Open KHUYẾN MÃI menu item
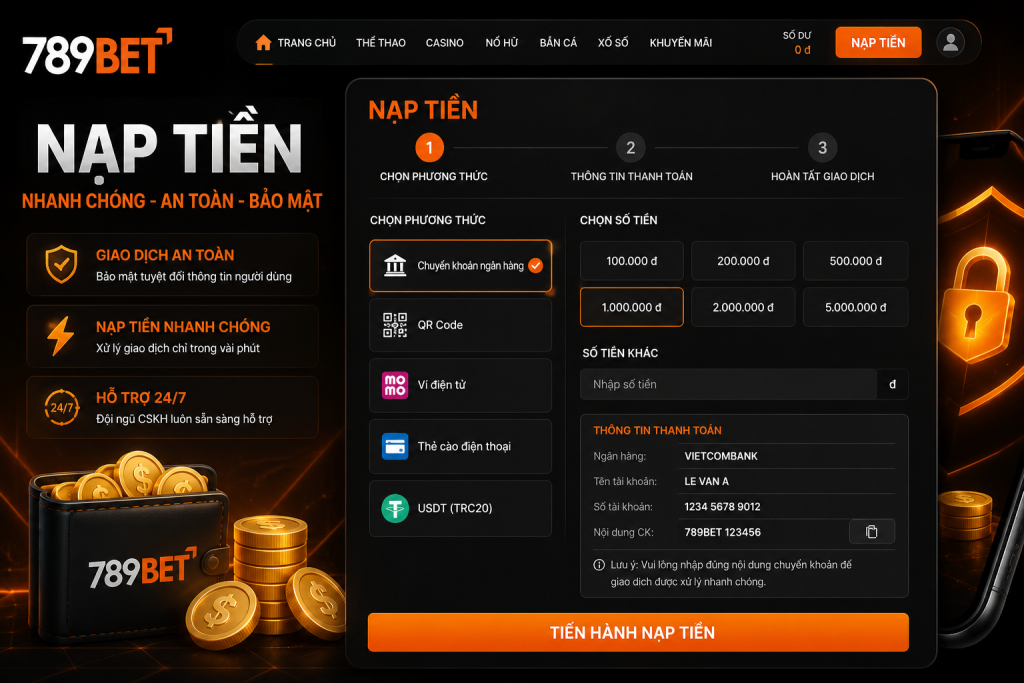Screen dimensions: 1024x683 (680, 43)
